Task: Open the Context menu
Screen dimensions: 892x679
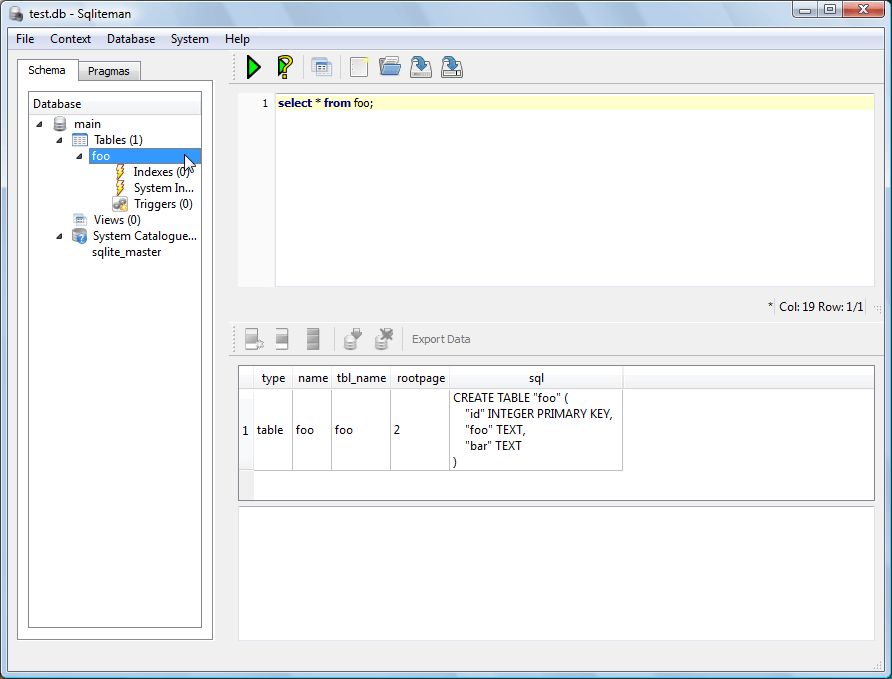Action: pyautogui.click(x=70, y=39)
